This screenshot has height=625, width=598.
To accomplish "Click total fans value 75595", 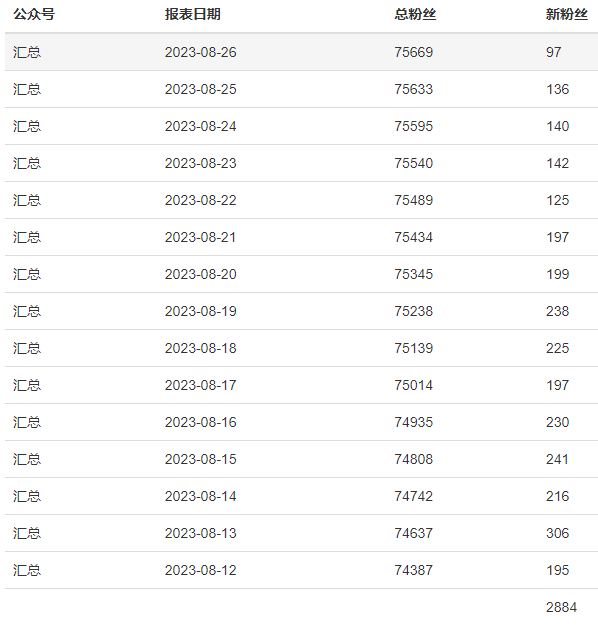I will (413, 126).
